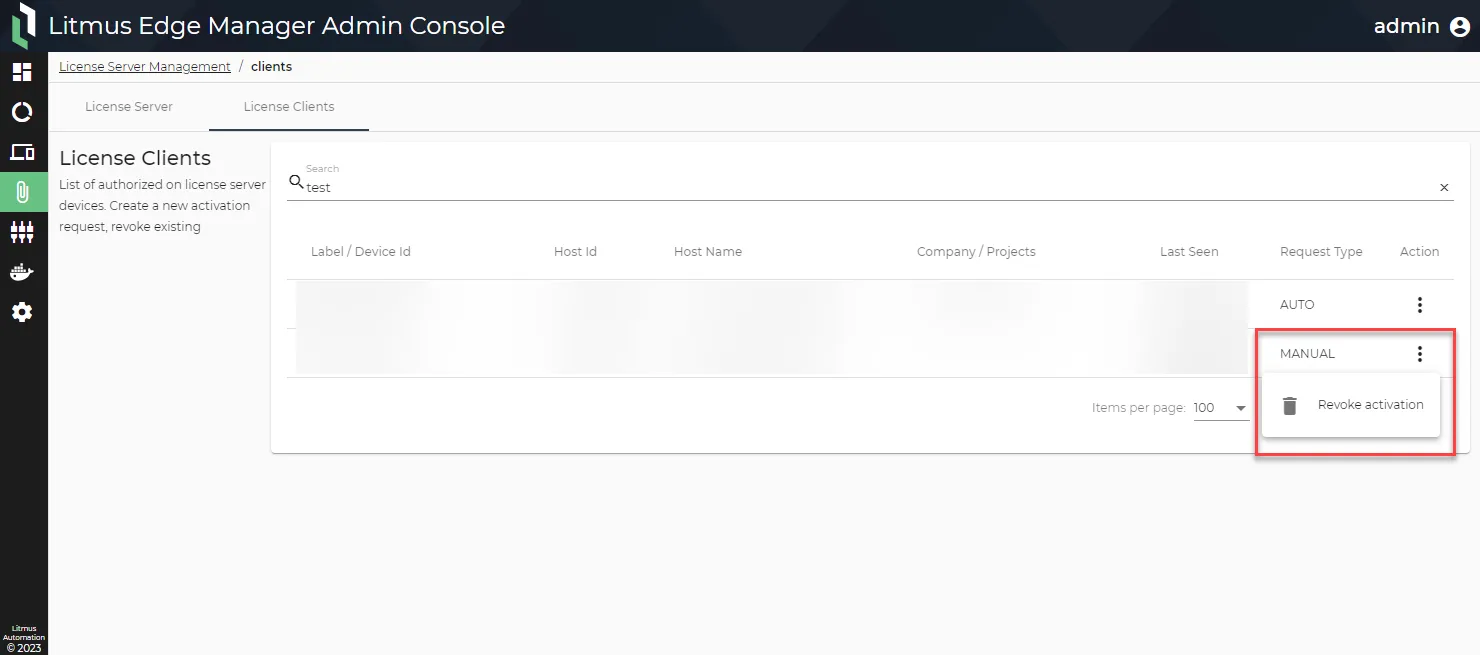
Task: Click the search magnifier icon
Action: click(296, 182)
